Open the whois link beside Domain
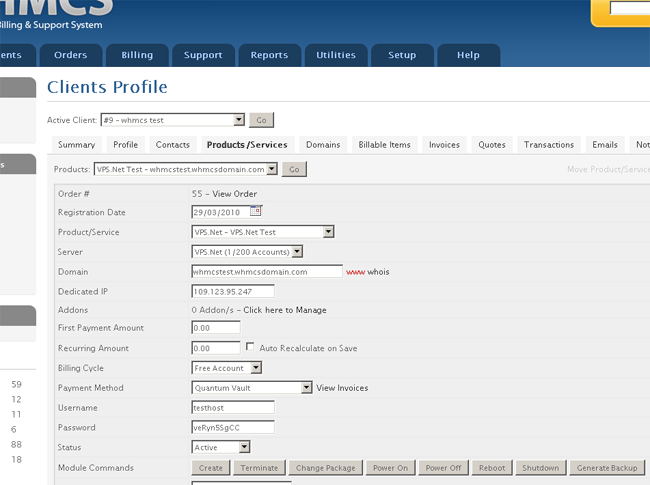650x485 pixels. pos(378,272)
